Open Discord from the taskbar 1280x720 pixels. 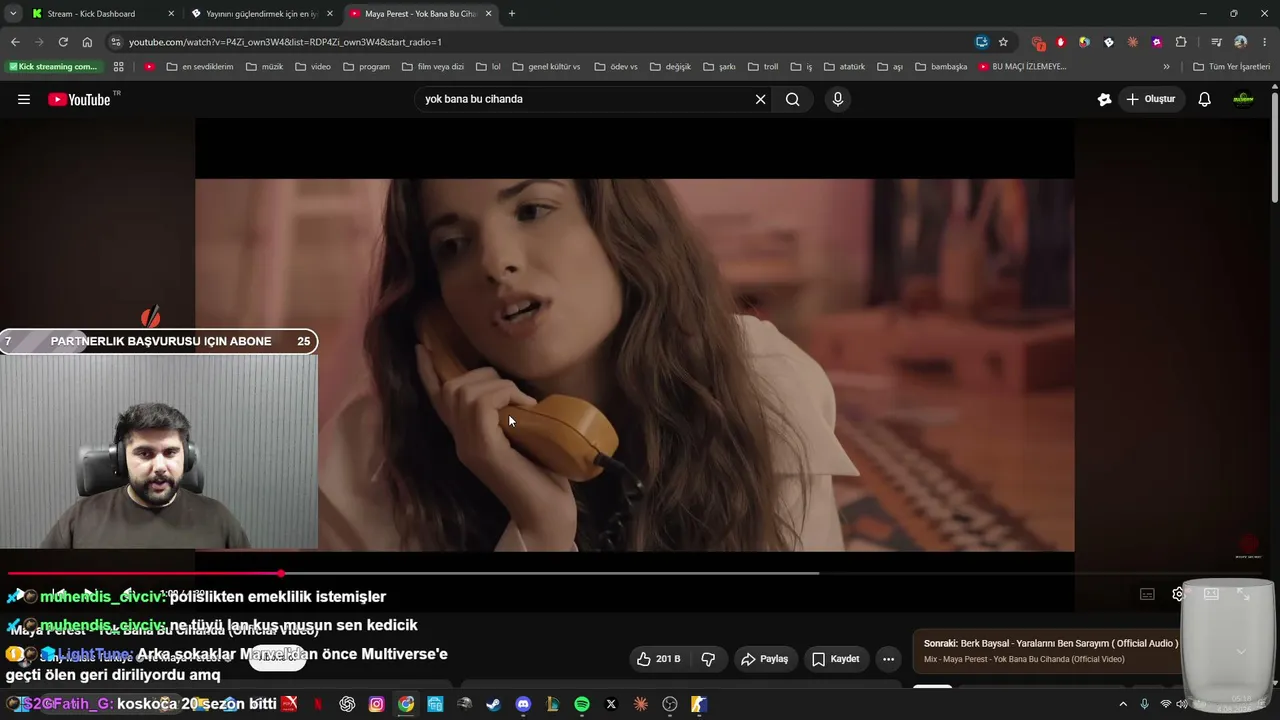pos(523,704)
